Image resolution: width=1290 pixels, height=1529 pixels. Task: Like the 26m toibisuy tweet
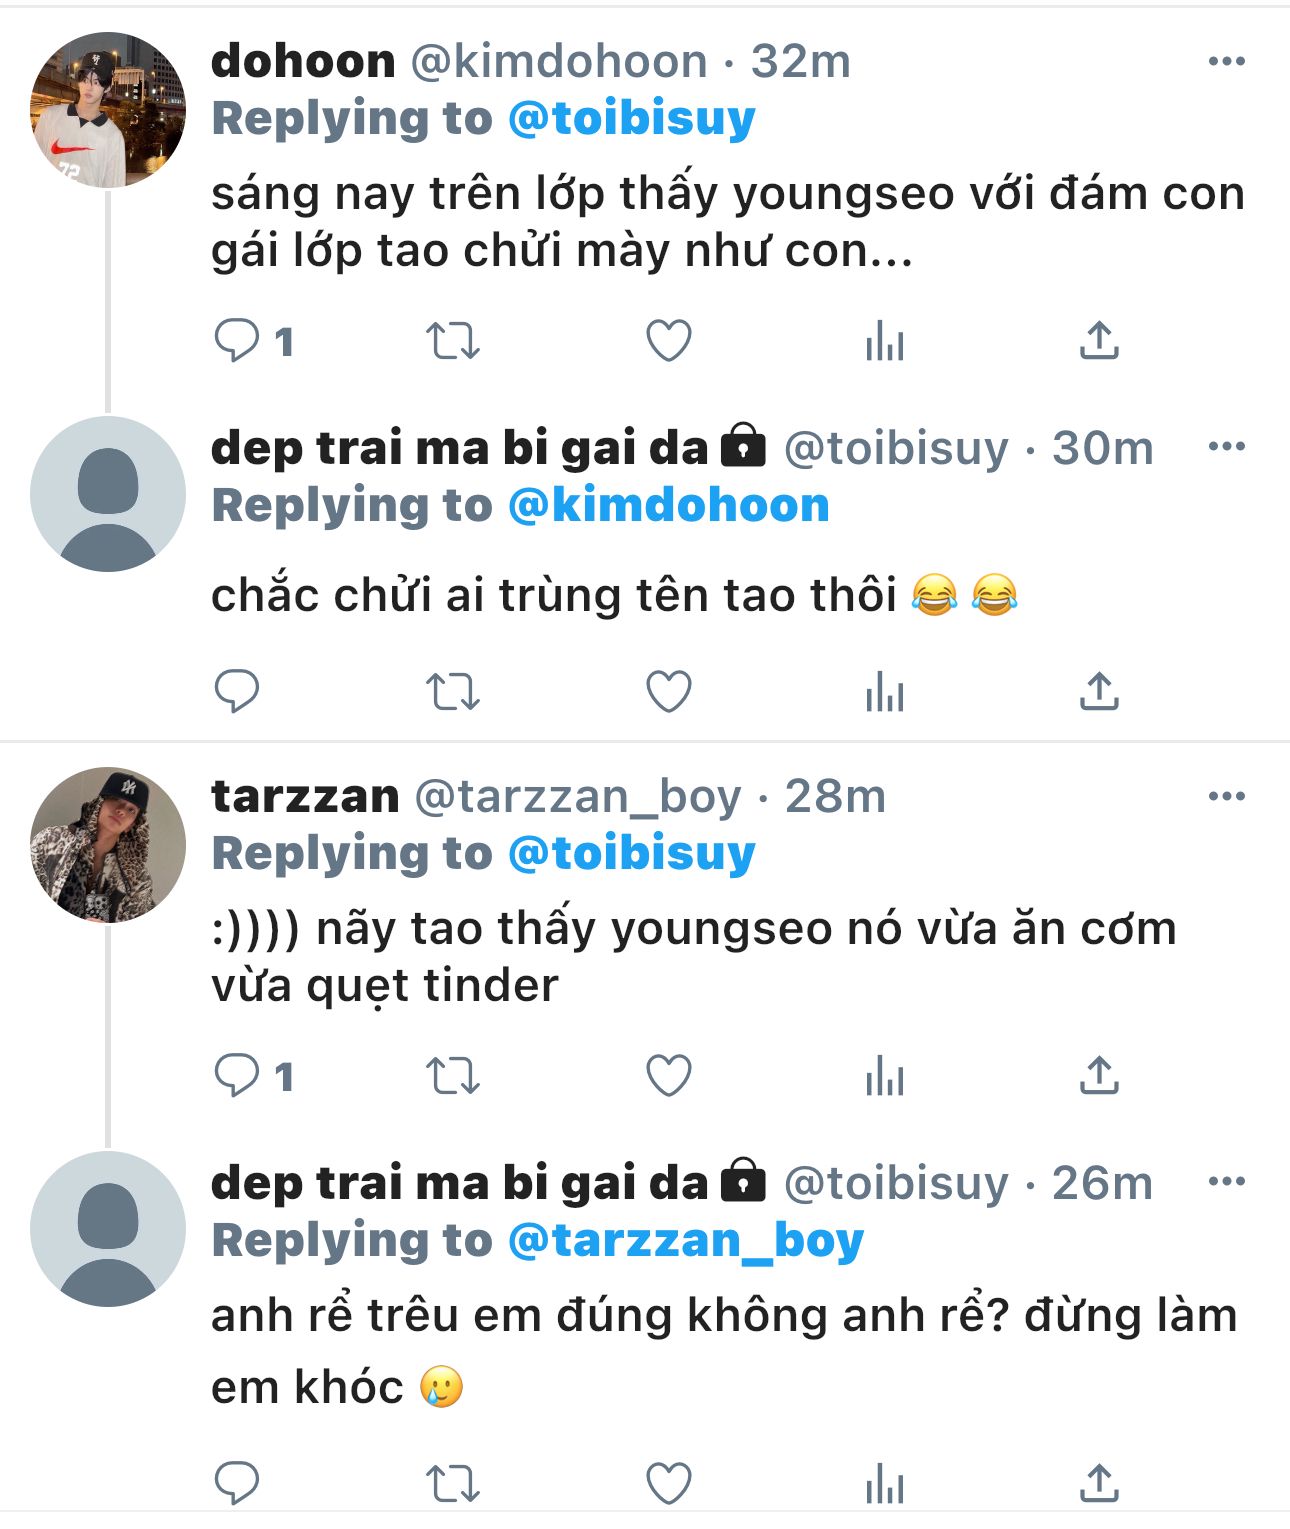point(669,1483)
